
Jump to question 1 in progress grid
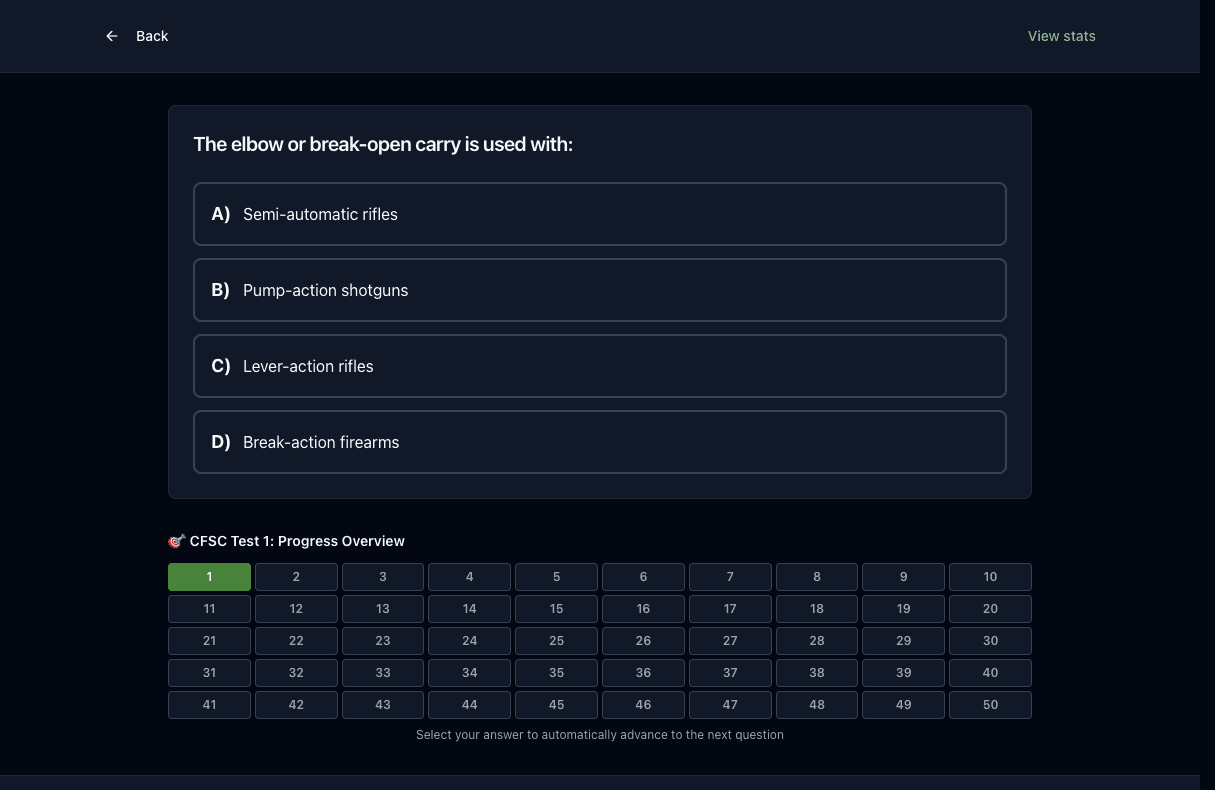209,577
